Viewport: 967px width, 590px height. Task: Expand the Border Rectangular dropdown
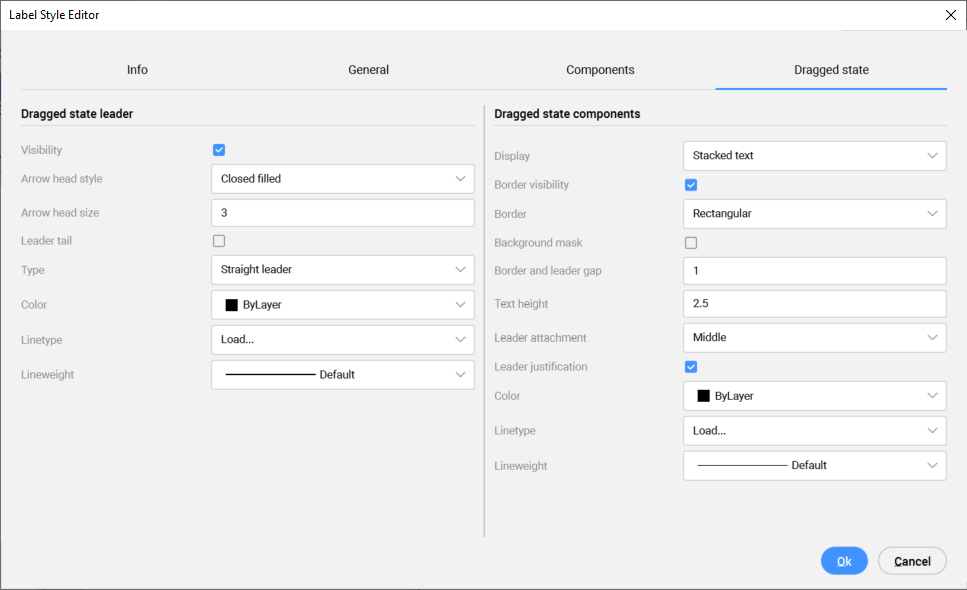[814, 214]
